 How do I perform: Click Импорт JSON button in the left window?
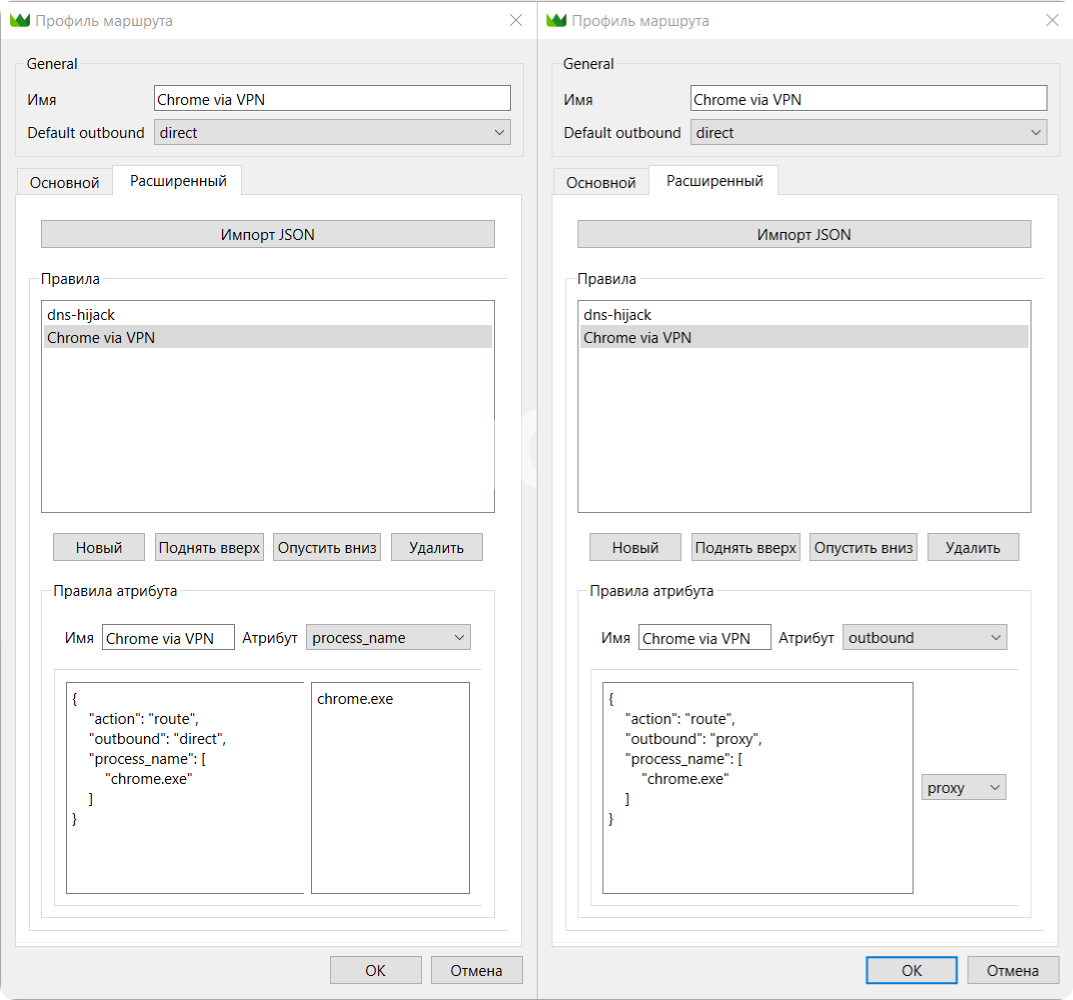tap(267, 234)
